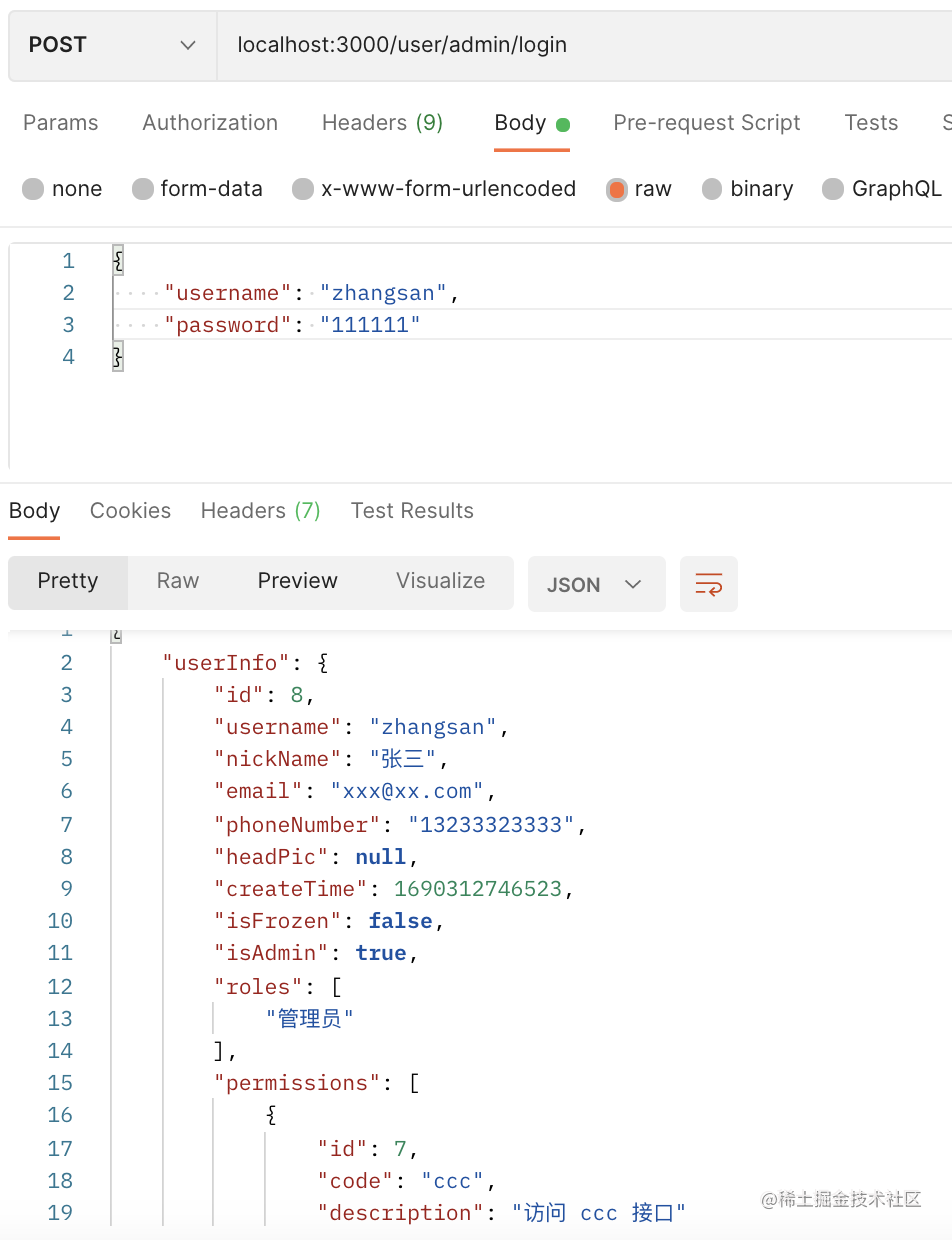
Task: Click the request URL input field
Action: click(580, 45)
